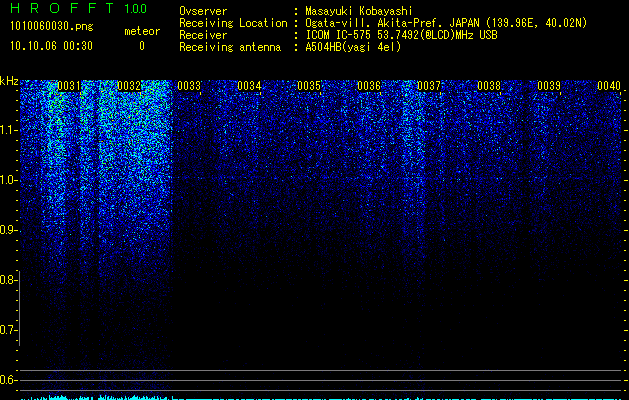
Task: Select the 0038 time marker
Action: tap(489, 86)
